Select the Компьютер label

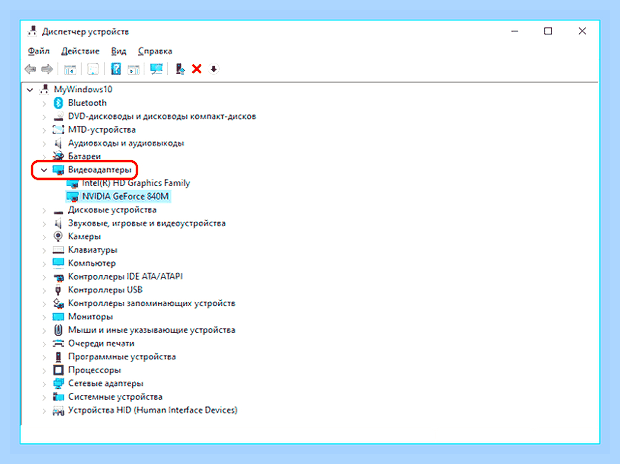point(92,263)
